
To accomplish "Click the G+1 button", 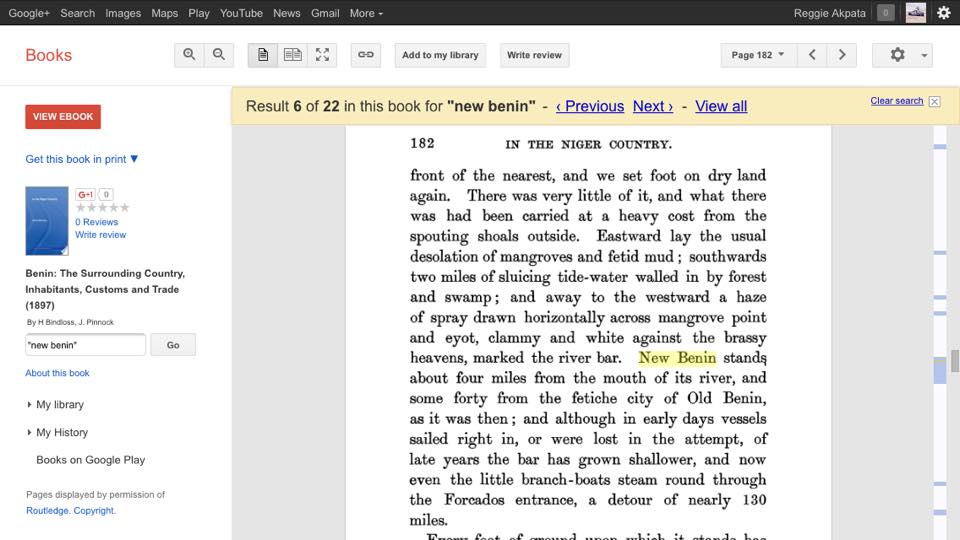I will (85, 195).
